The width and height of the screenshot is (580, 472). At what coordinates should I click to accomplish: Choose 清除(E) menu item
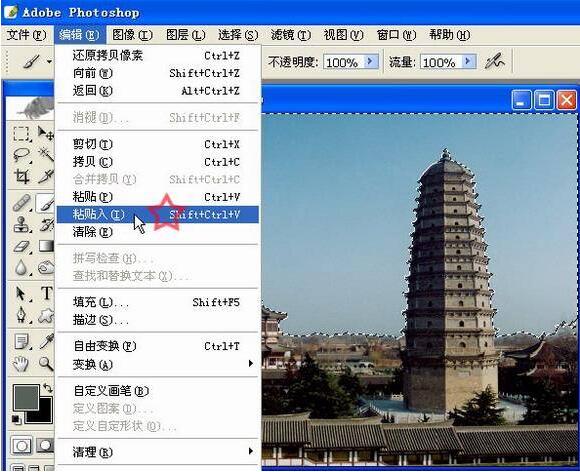(x=158, y=232)
